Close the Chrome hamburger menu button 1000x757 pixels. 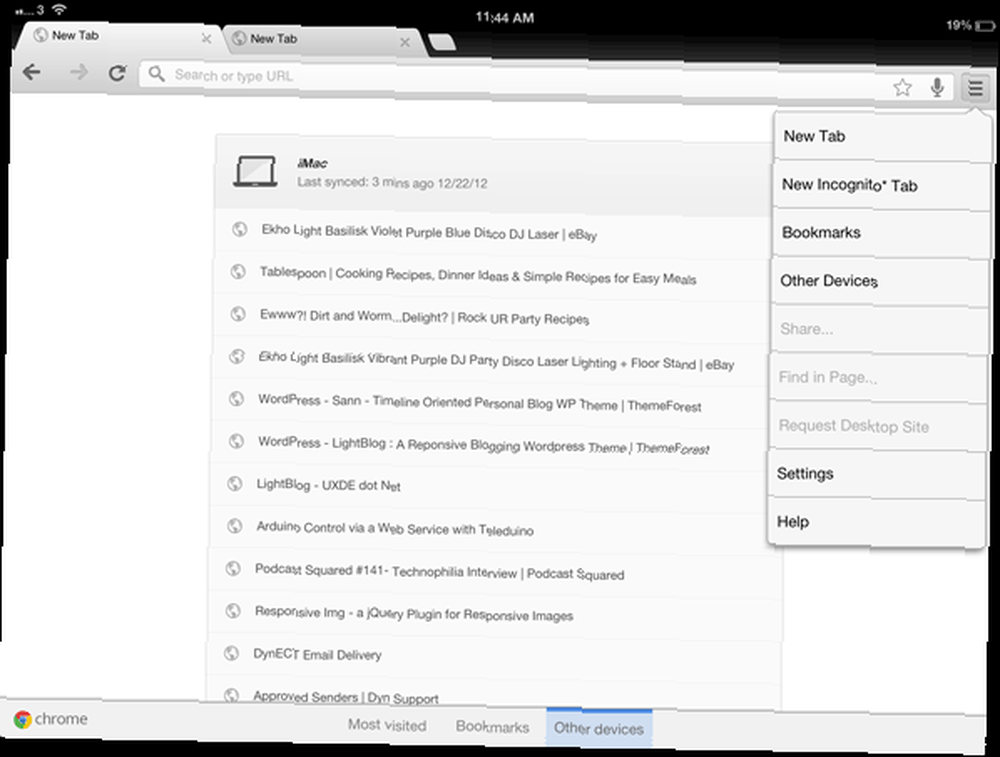point(975,87)
